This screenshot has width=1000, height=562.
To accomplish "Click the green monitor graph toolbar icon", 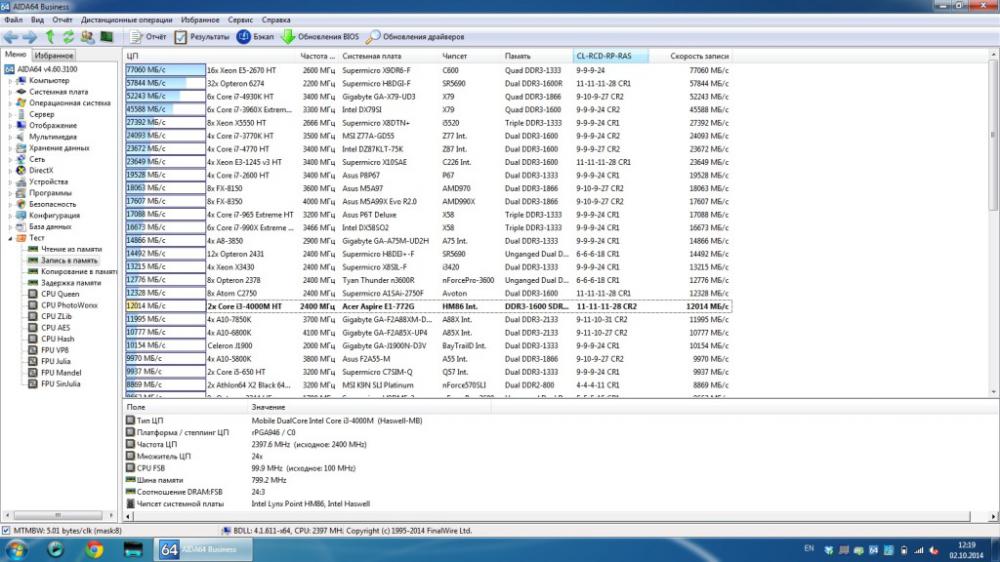I will pyautogui.click(x=107, y=37).
